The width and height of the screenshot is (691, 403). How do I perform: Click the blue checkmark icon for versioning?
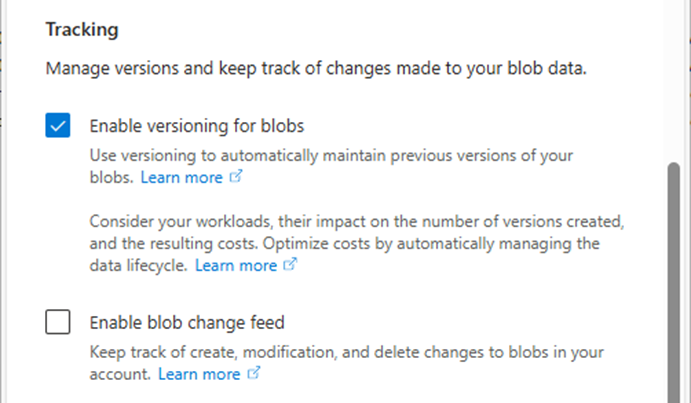[x=58, y=127]
